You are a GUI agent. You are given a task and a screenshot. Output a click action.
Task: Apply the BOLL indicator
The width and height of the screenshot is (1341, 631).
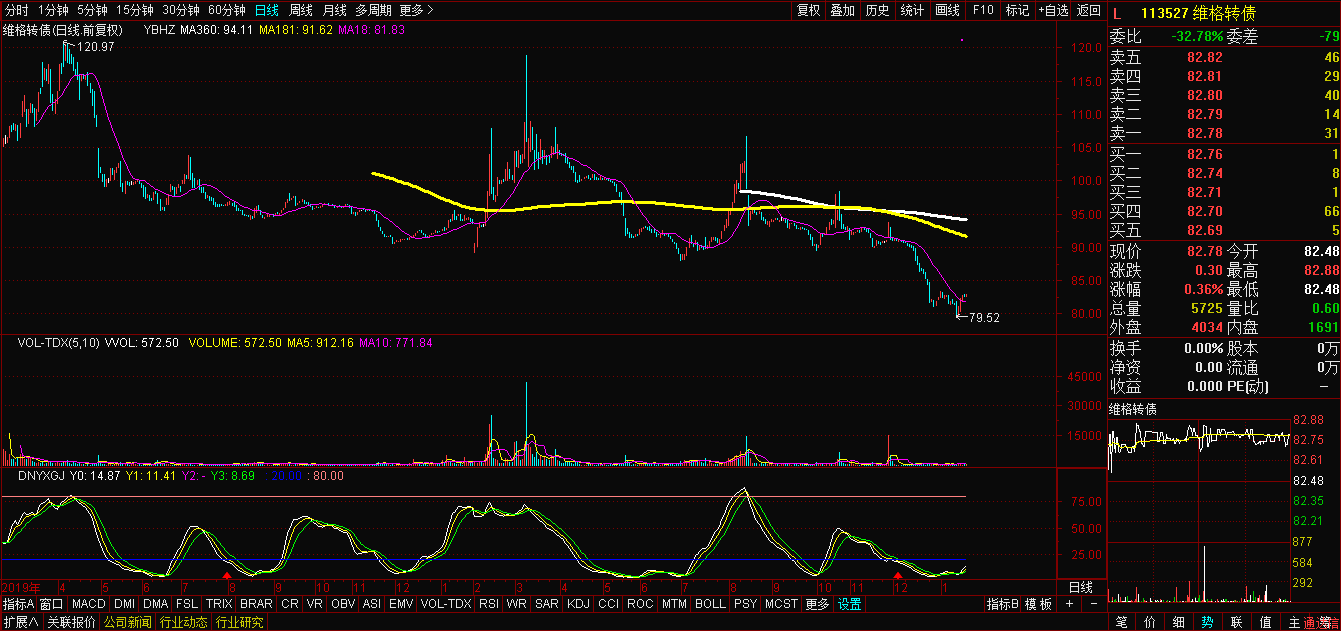(710, 604)
